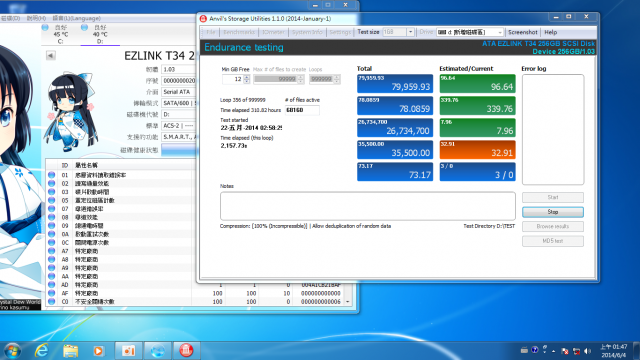Open the Benchmarks menu in Anvil
640x360 pixels.
point(239,32)
